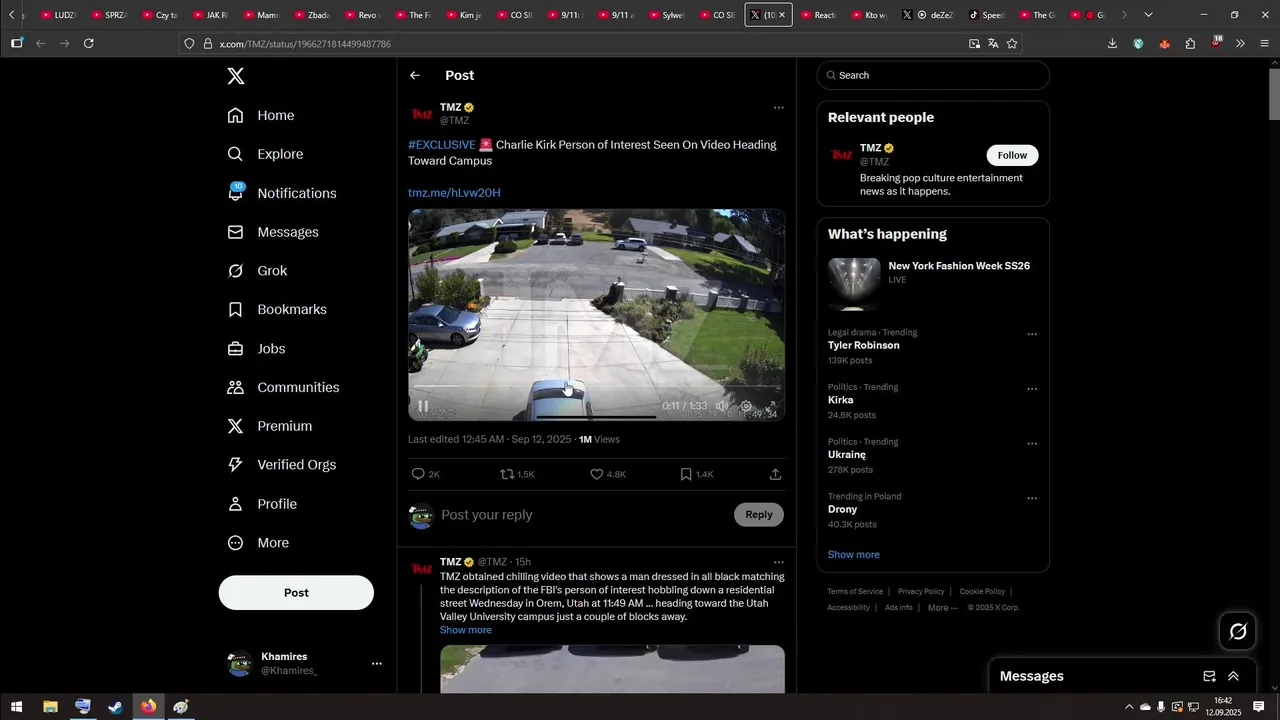Open the floating Grok button

(x=1238, y=632)
